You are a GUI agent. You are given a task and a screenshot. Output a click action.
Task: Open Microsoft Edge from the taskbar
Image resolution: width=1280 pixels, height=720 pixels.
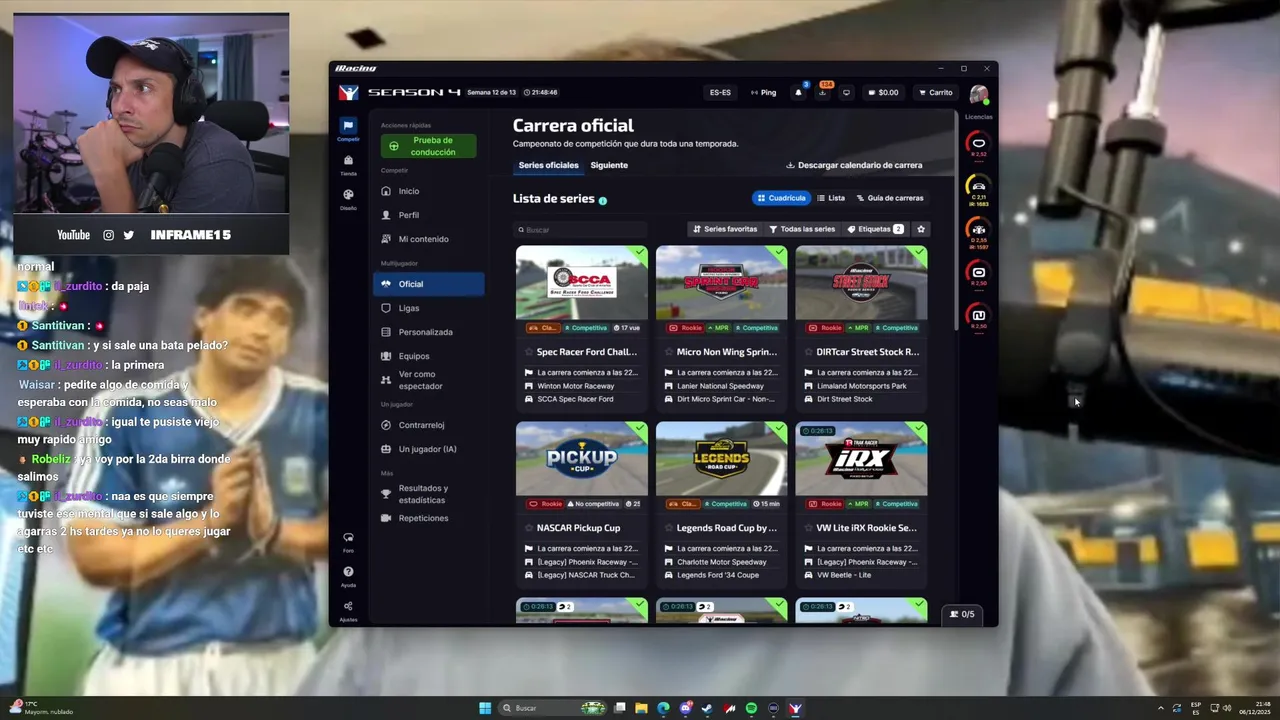pos(664,708)
